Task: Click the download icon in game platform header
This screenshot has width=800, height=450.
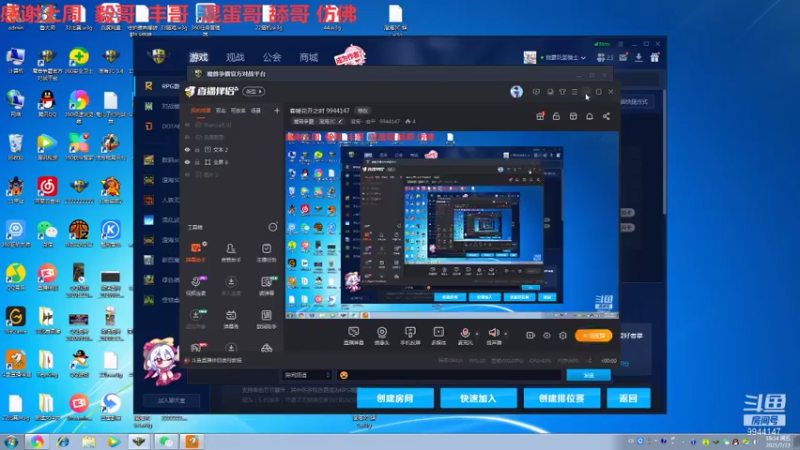Action: point(639,58)
